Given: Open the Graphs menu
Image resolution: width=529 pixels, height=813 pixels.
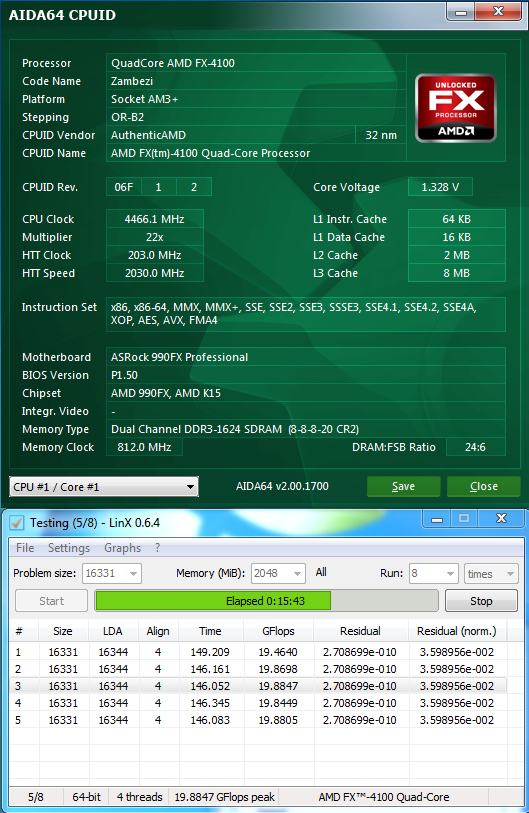Looking at the screenshot, I should click(122, 548).
